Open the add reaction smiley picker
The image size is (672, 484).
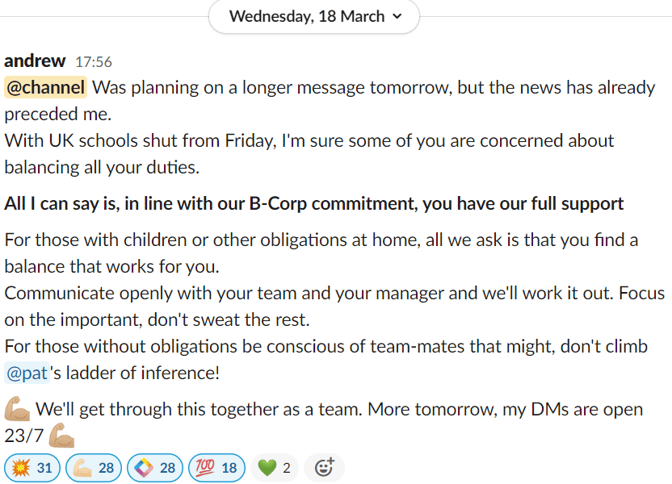(324, 468)
